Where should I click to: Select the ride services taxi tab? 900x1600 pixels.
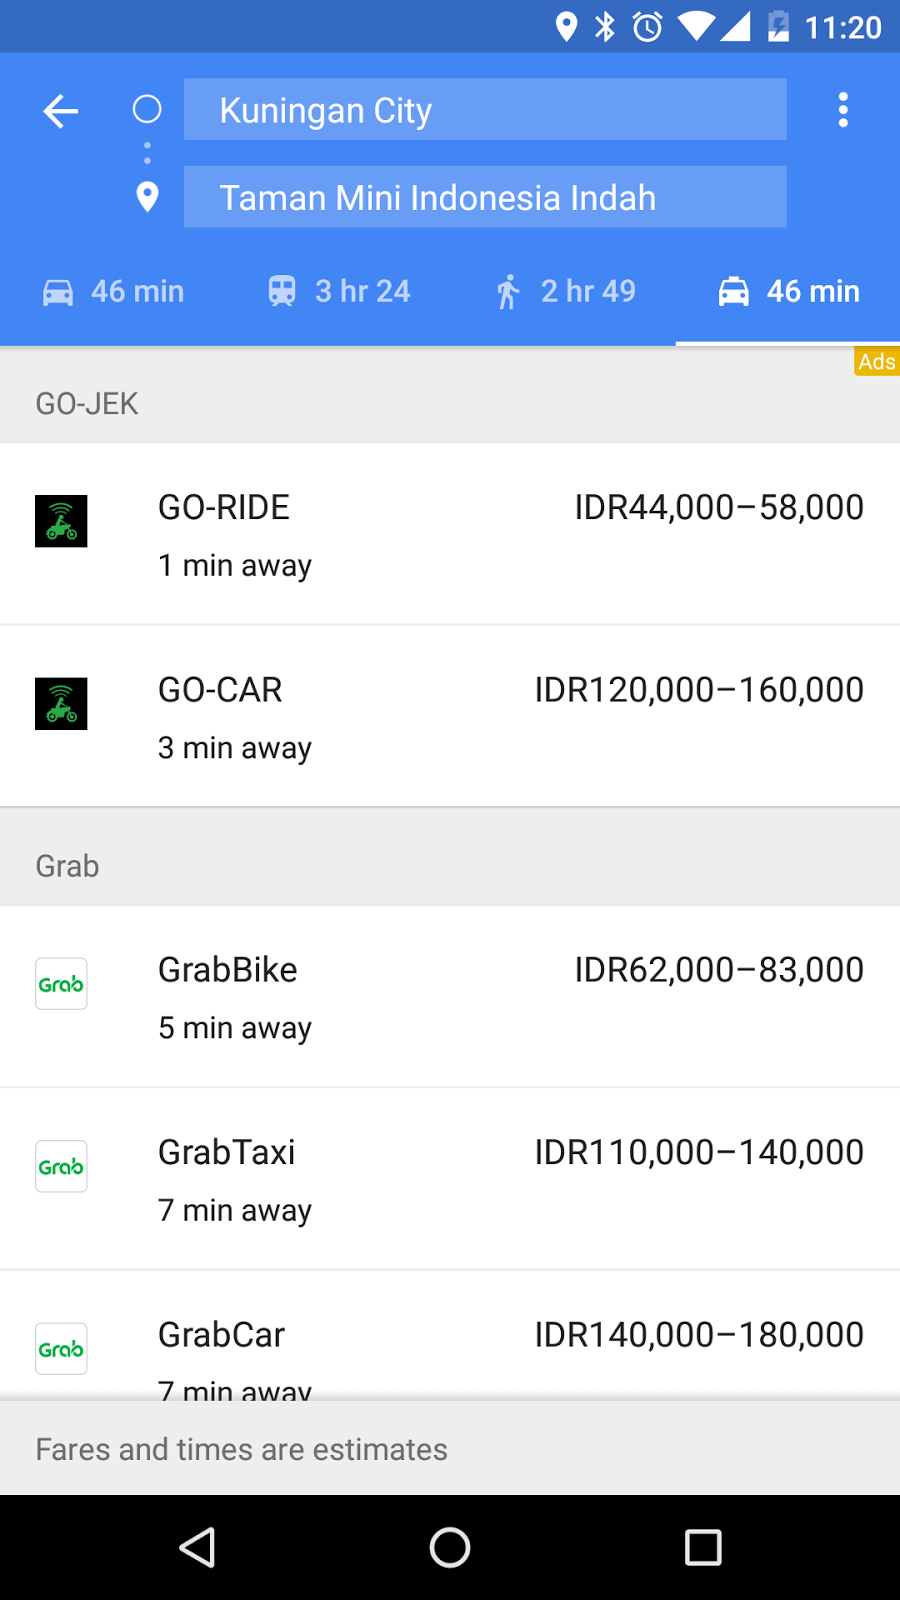tap(788, 291)
